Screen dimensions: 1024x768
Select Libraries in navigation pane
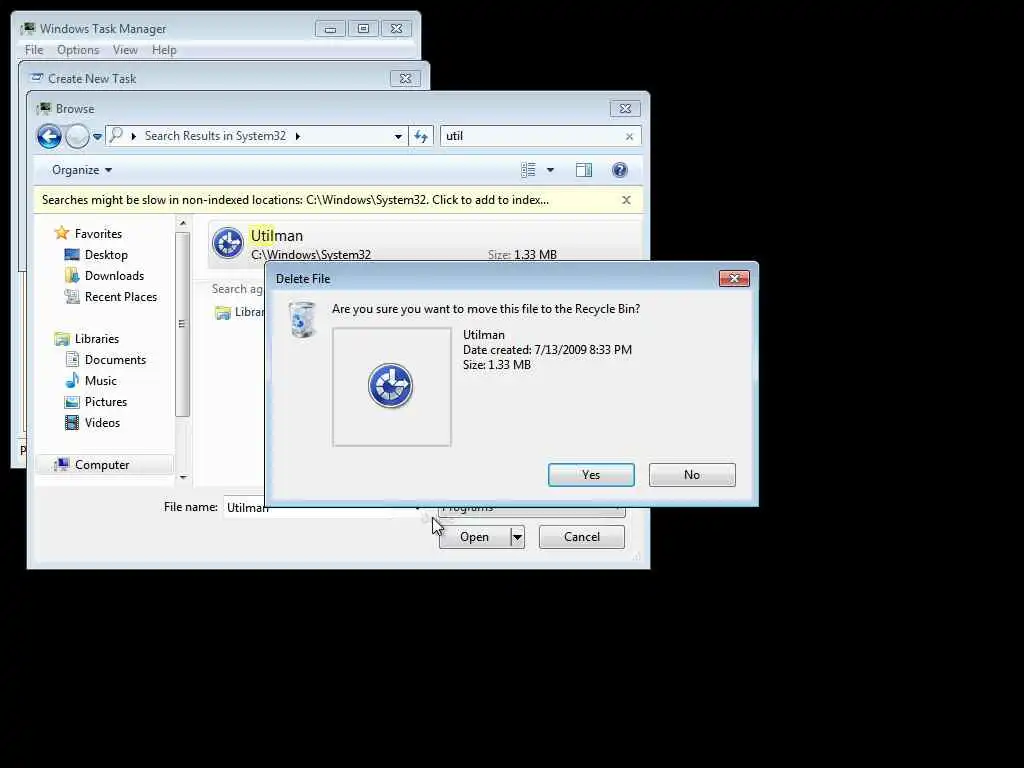click(97, 338)
